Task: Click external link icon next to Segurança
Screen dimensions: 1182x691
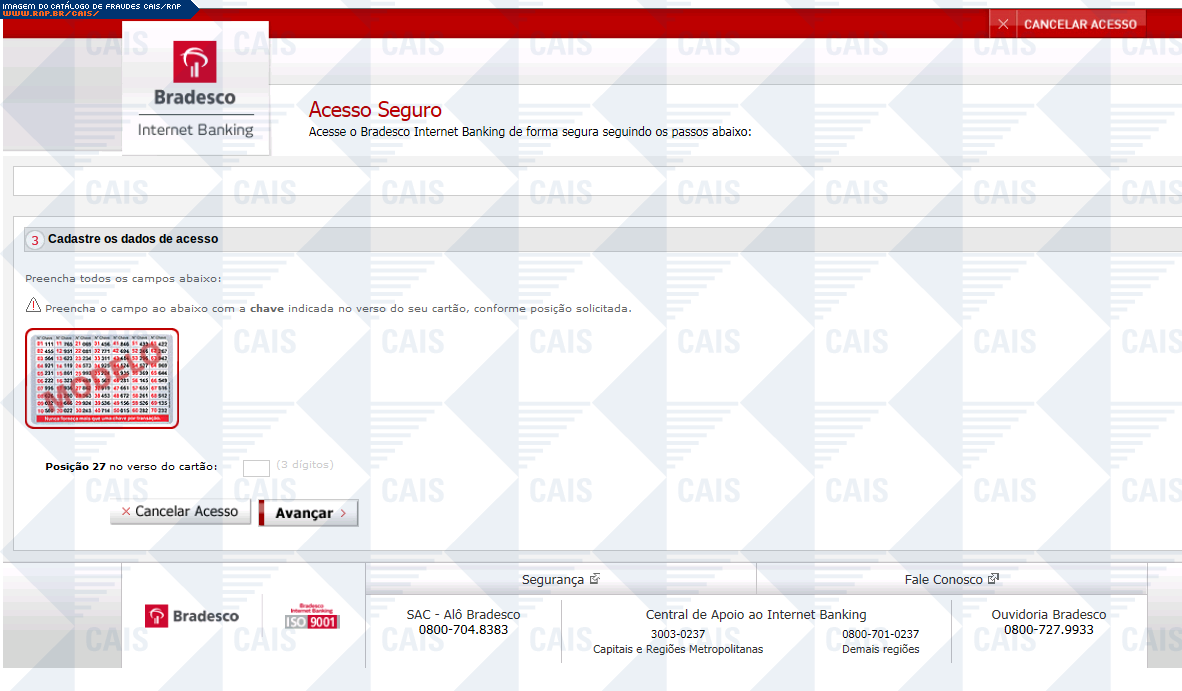Action: click(x=595, y=579)
